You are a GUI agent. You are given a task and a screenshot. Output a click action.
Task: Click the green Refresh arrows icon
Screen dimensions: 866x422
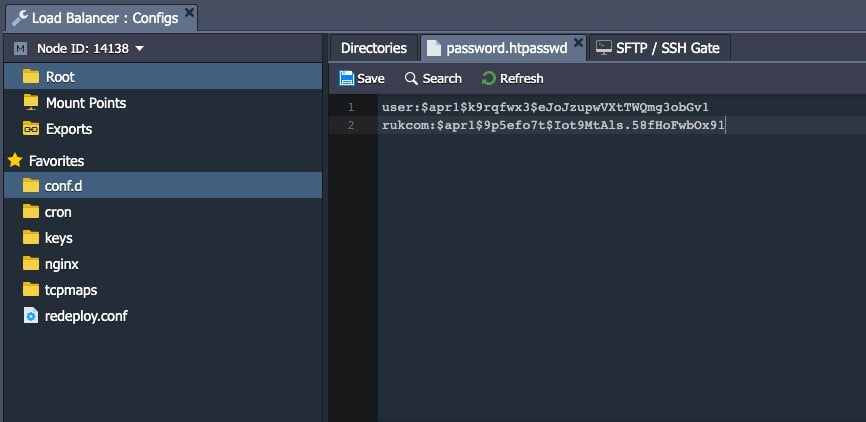pos(488,78)
